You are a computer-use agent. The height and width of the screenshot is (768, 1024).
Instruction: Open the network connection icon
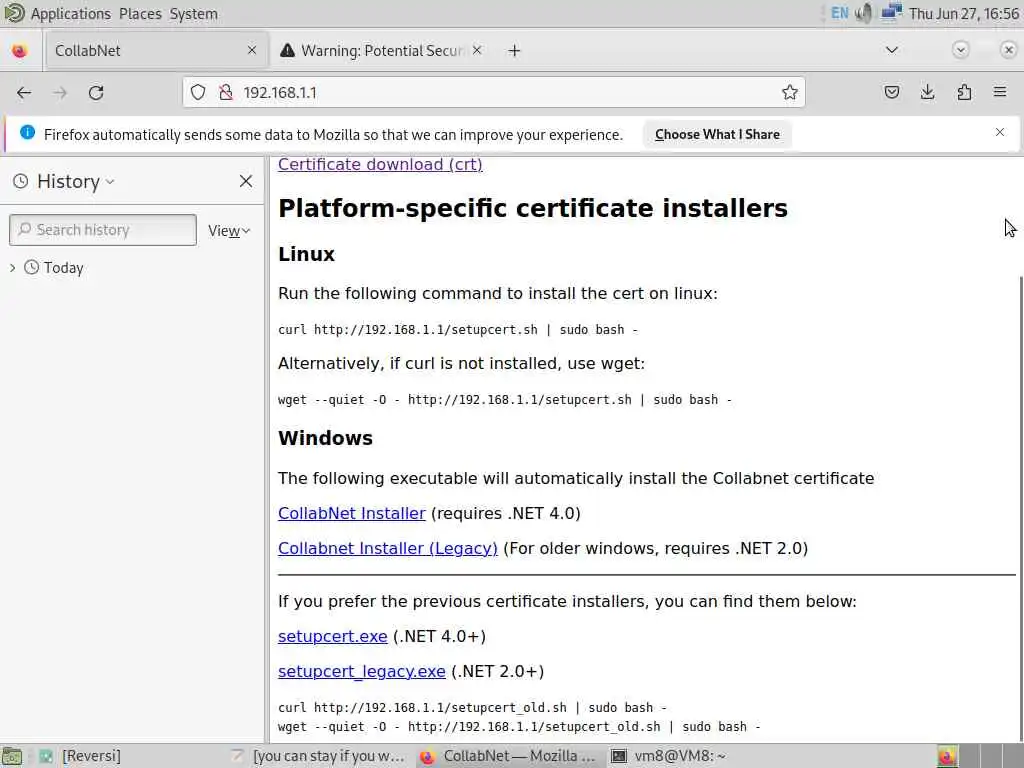click(891, 13)
